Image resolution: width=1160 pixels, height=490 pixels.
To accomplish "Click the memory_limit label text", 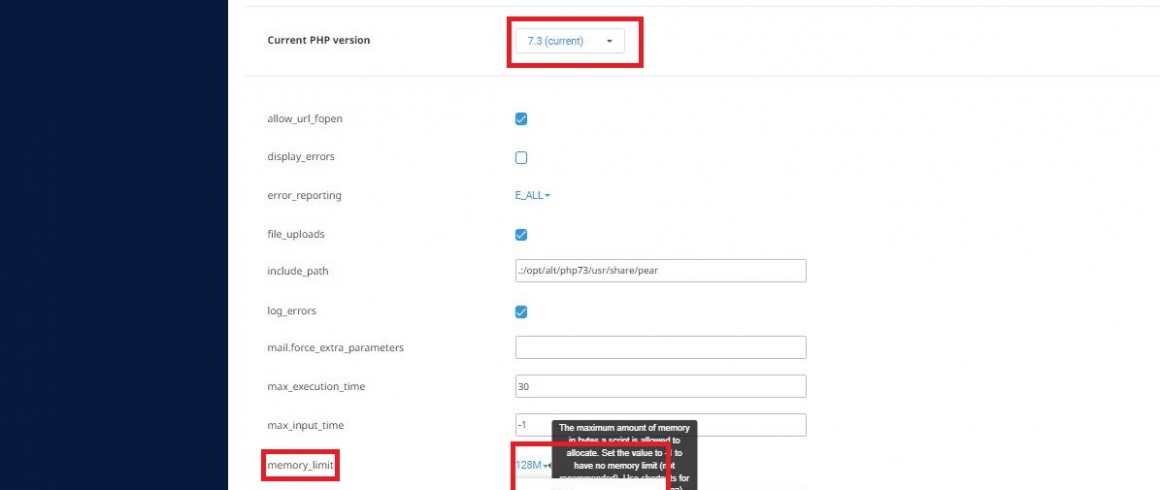I will click(x=300, y=466).
